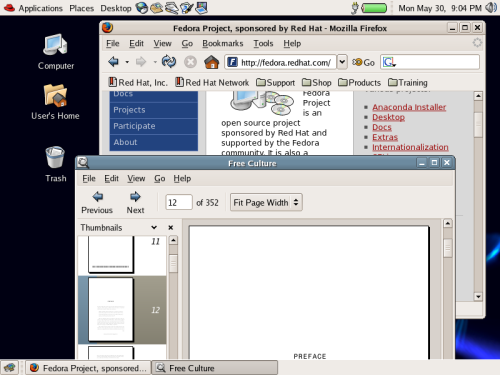Open the Fit Page Width zoom dropdown
This screenshot has height=375, width=500.
pos(266,202)
